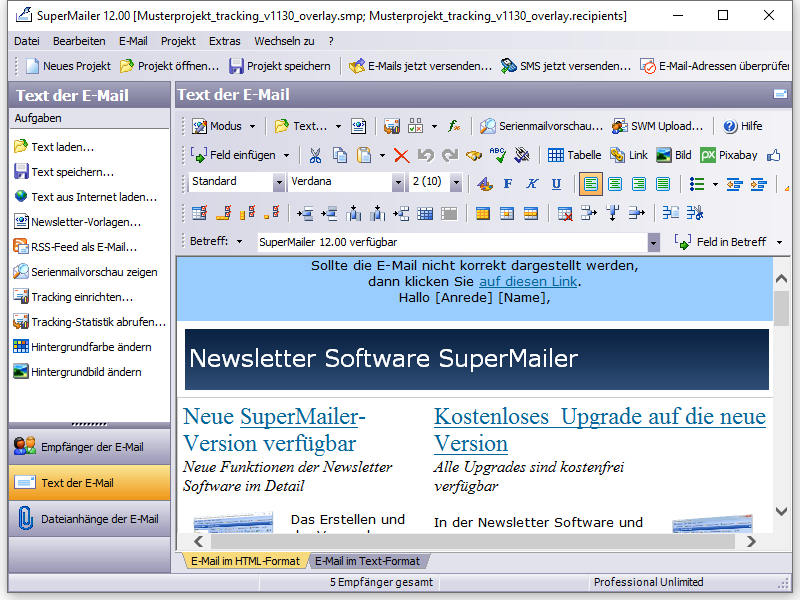Open the Bearbeiten menu

pos(79,41)
